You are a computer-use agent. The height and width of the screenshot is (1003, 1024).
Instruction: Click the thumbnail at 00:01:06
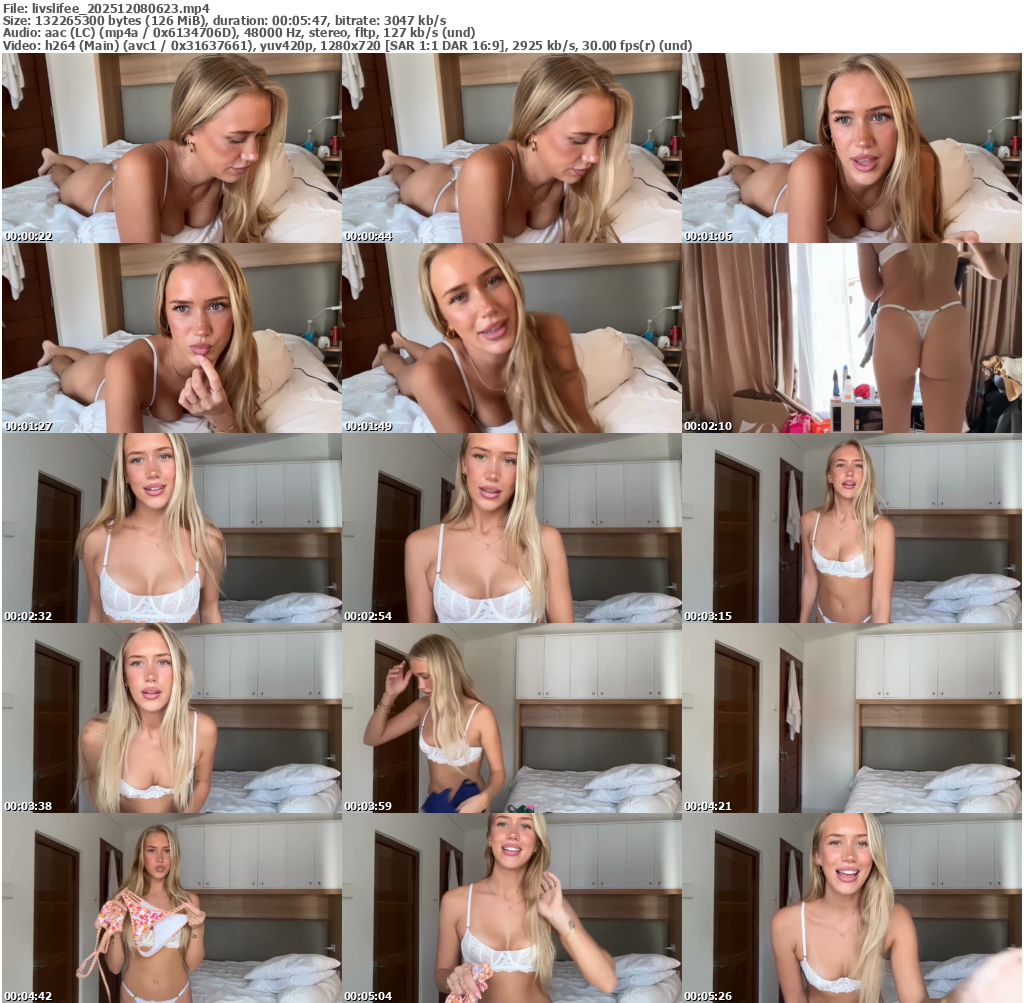(851, 148)
